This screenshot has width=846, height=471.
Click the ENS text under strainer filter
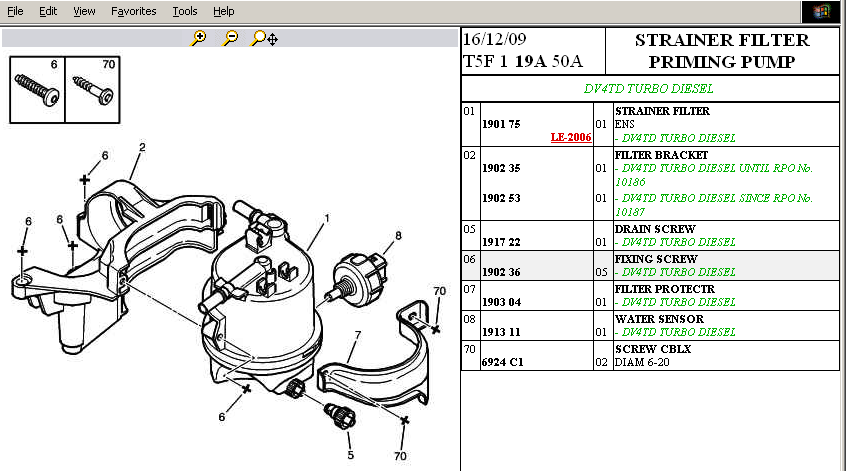pyautogui.click(x=624, y=125)
